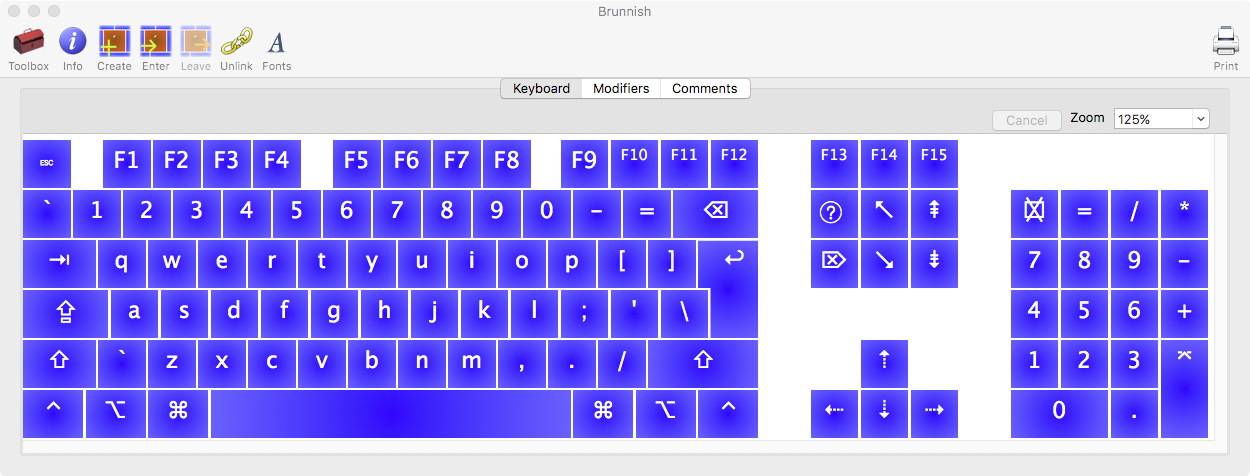Switch to the Modifiers tab
The width and height of the screenshot is (1250, 476).
pyautogui.click(x=620, y=89)
